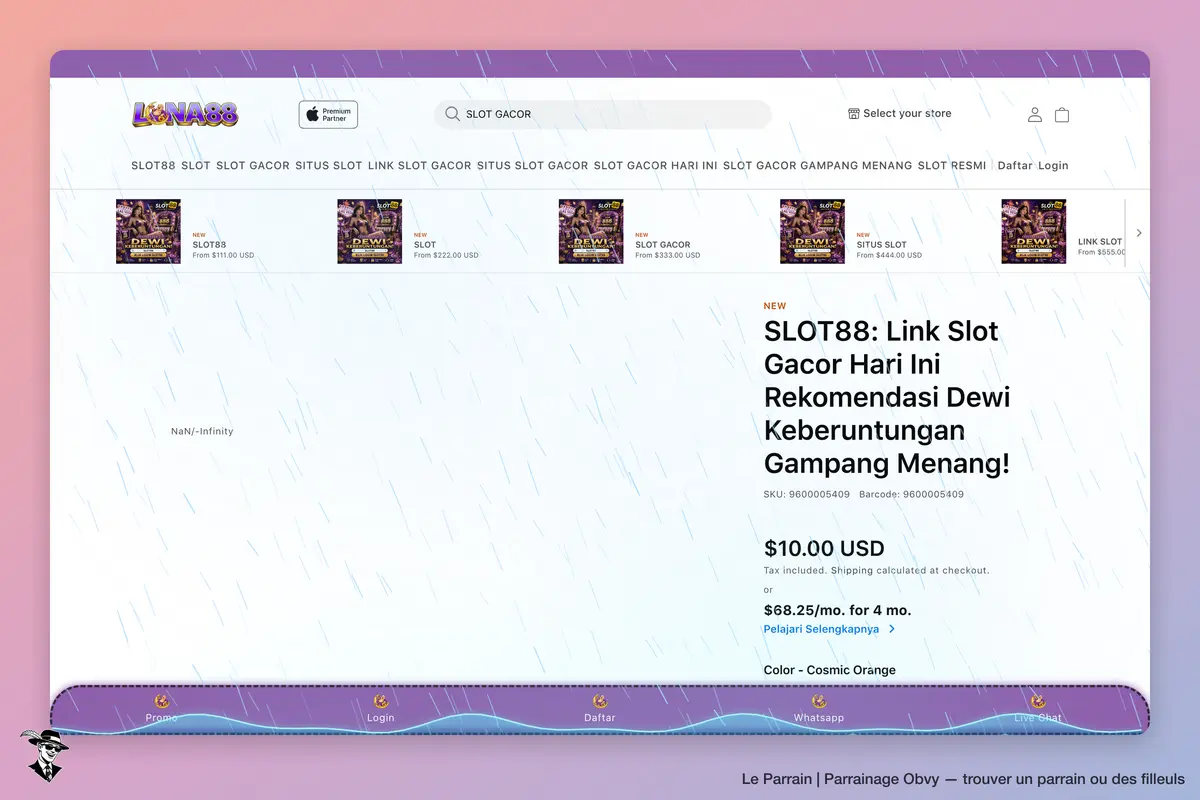Screen dimensions: 1200x800
Task: Open SLOT GACOR GAMPANG MENANG menu item
Action: tap(818, 166)
